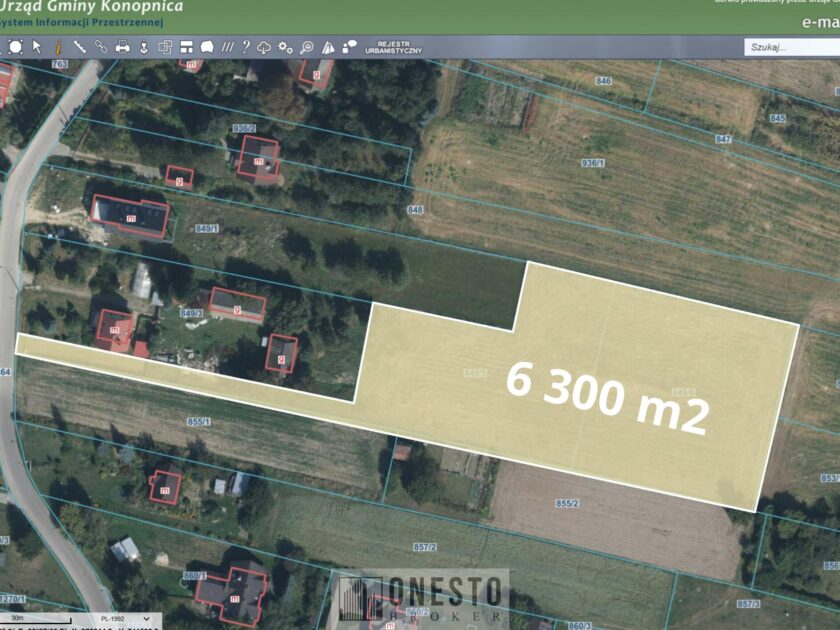840x630 pixels.
Task: Select the arrow pointer tool
Action: [x=37, y=45]
